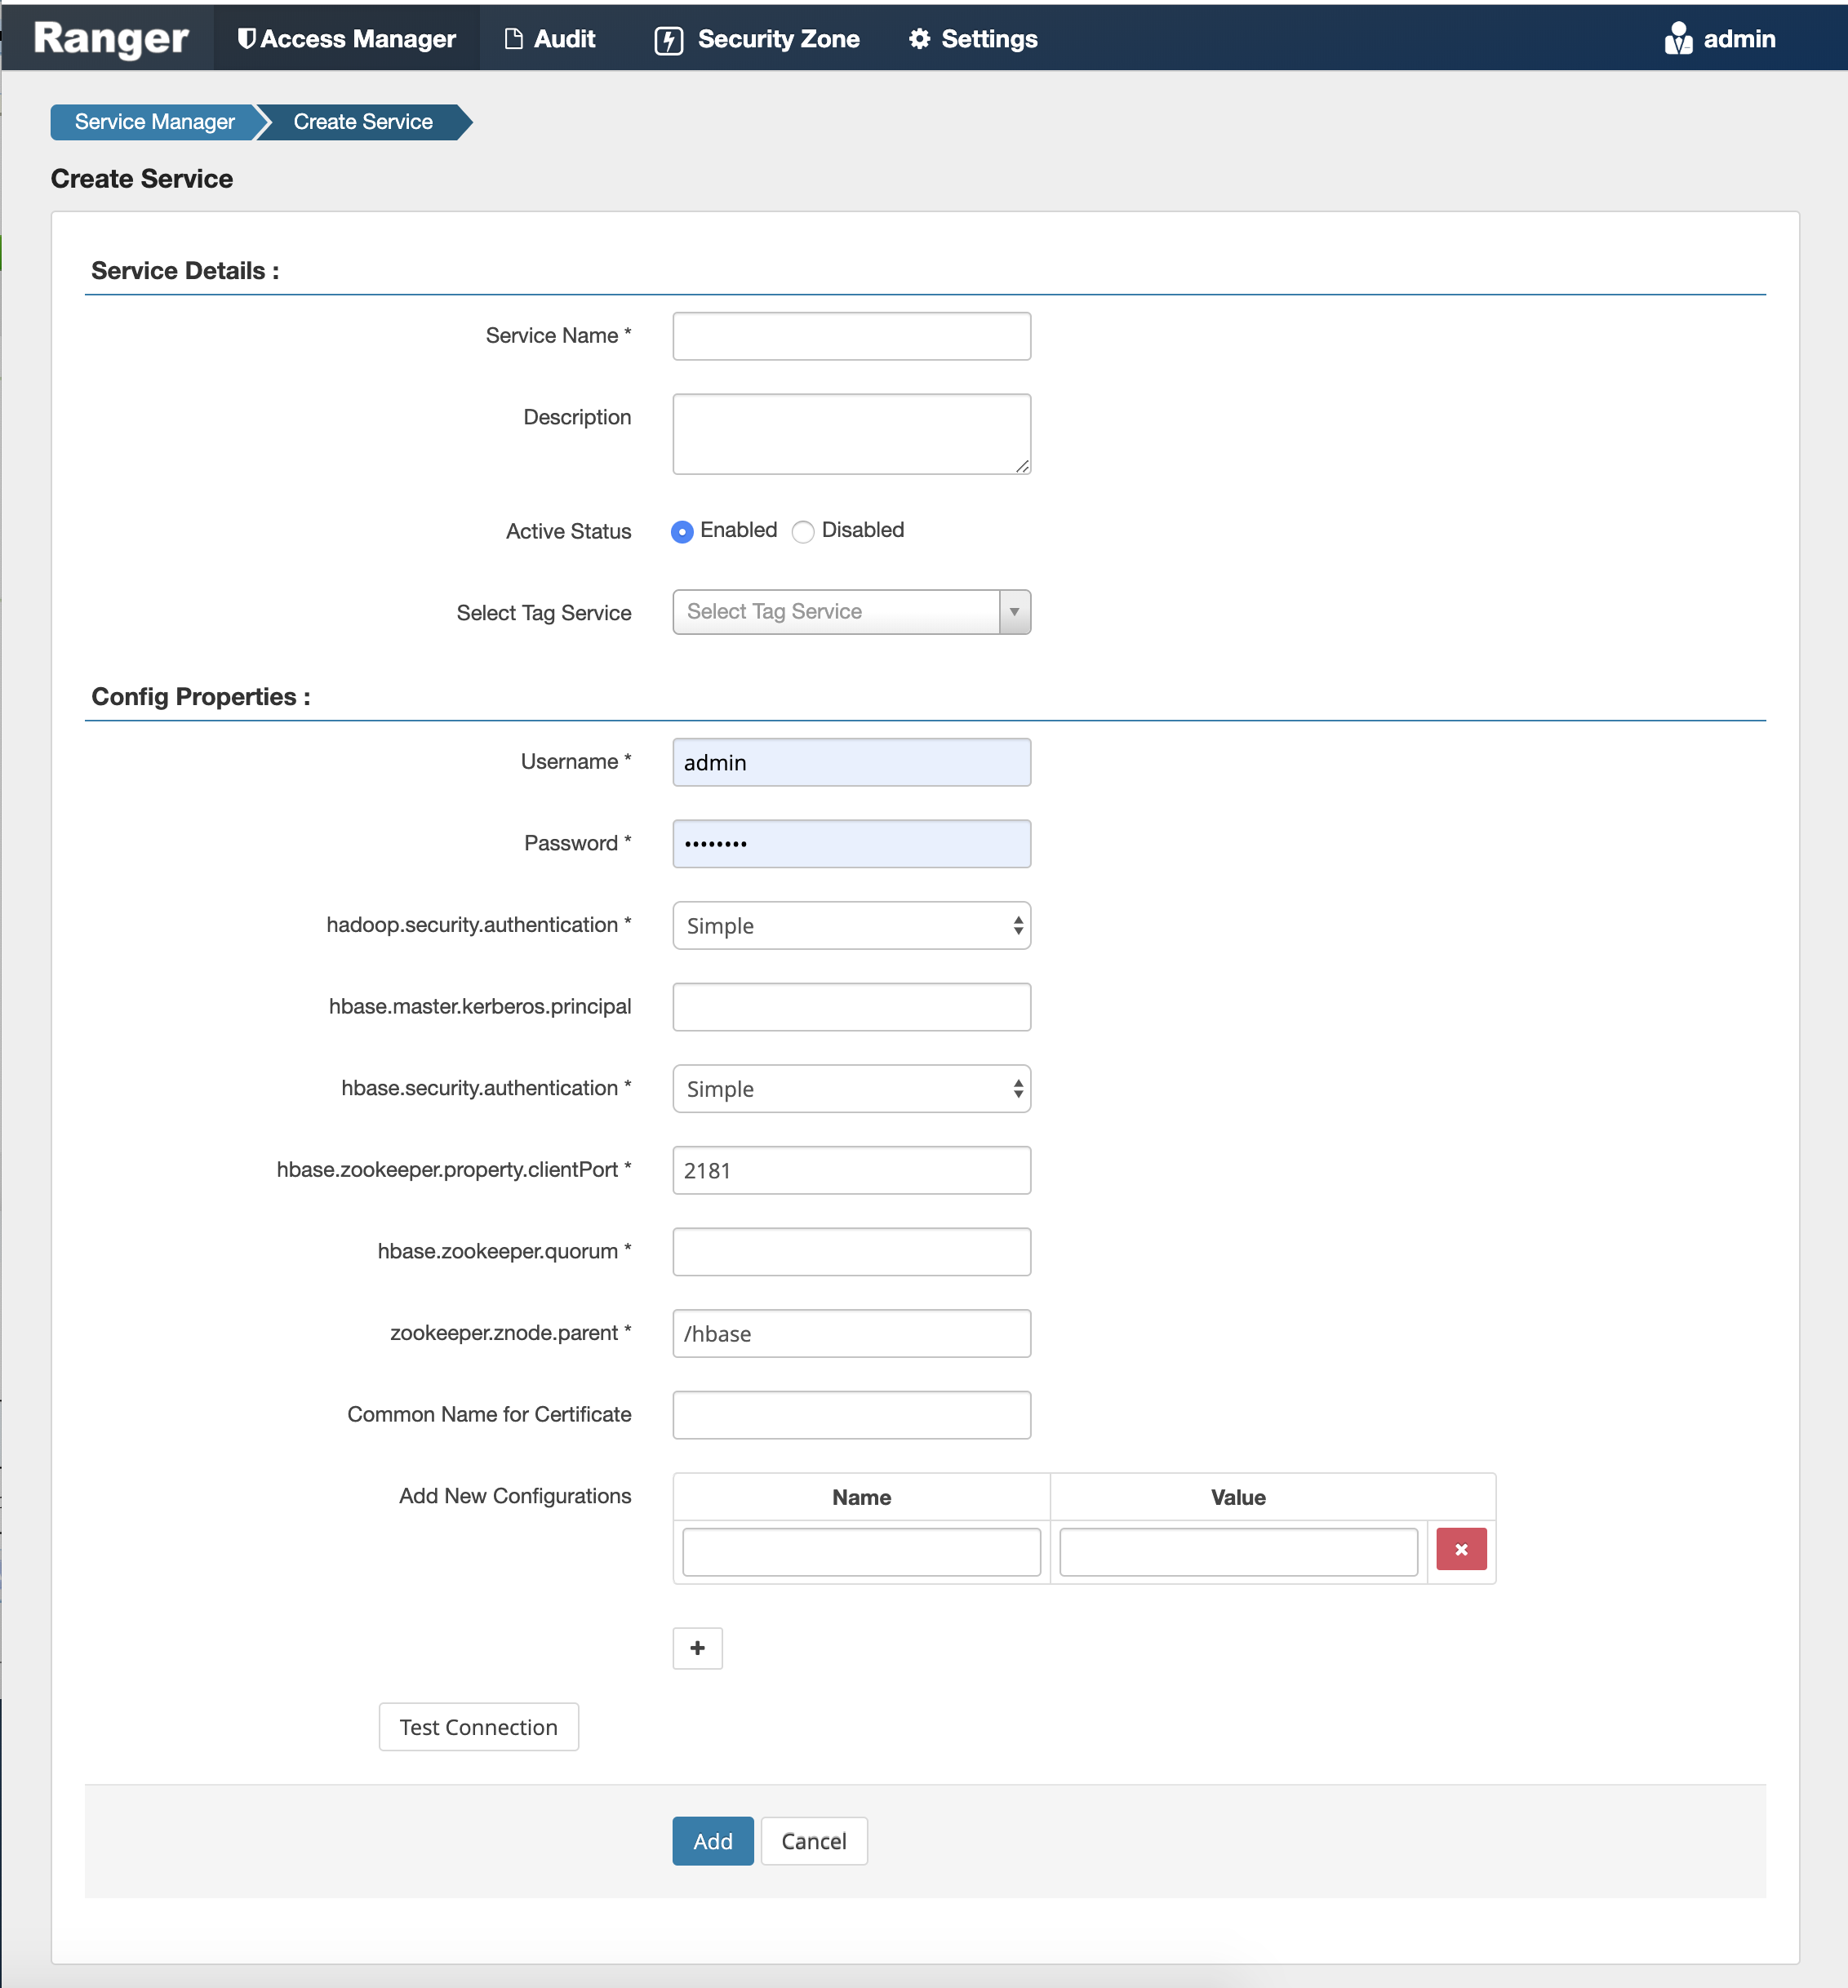Screen dimensions: 1848x1988
Task: Click into the Service Name field
Action: 850,336
